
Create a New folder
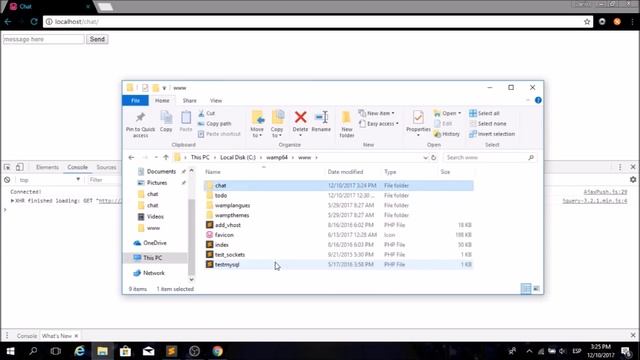pyautogui.click(x=347, y=124)
